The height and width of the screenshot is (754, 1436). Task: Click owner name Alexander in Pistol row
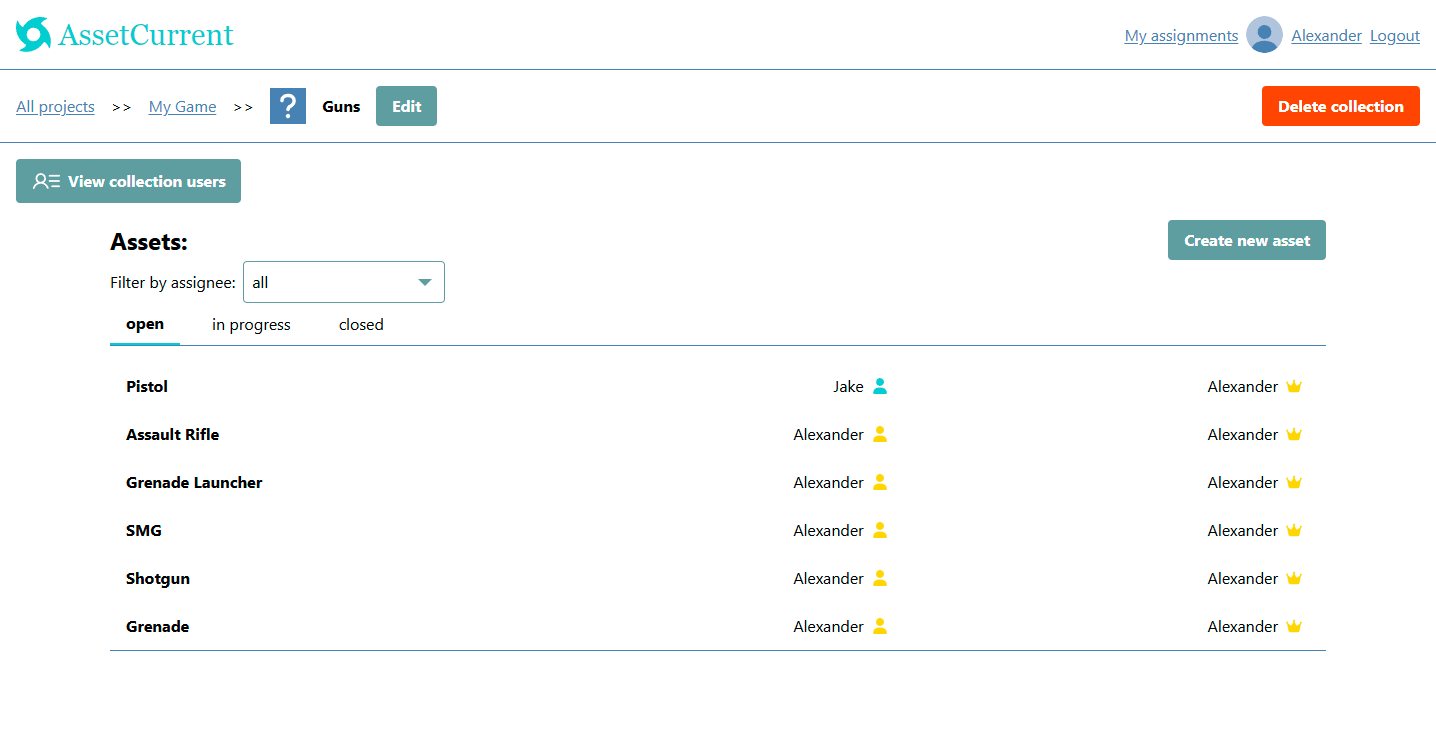click(1242, 386)
